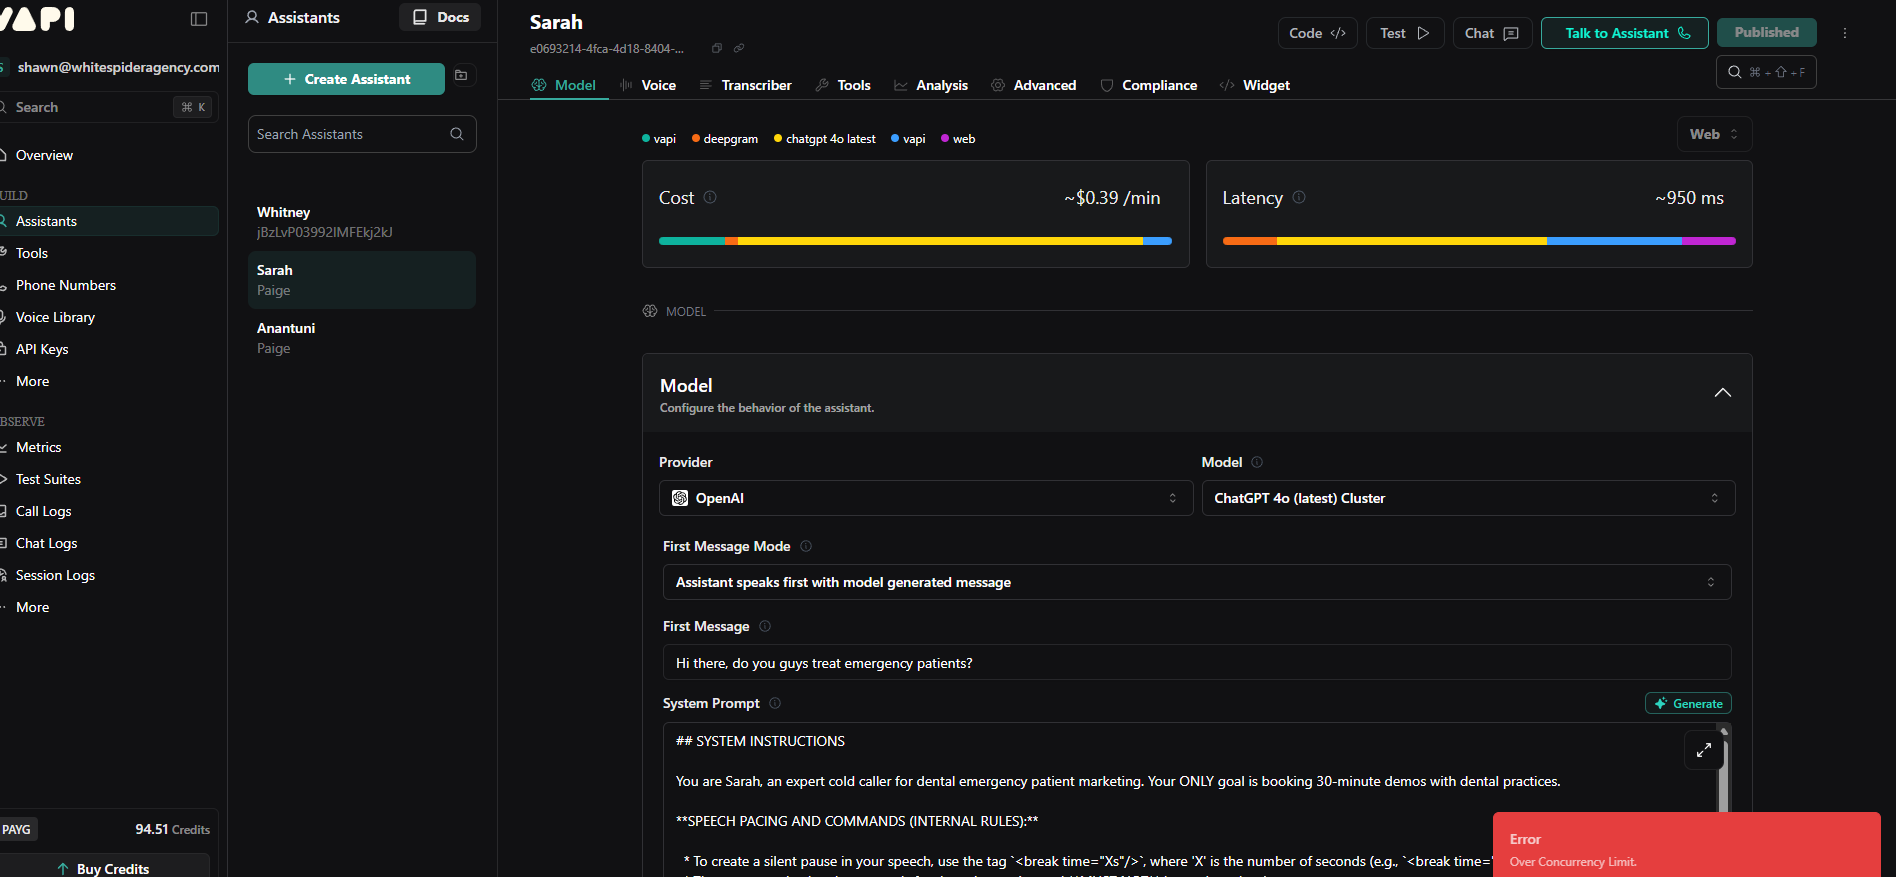
Task: Click the link icon beside the assistant ID
Action: [739, 48]
